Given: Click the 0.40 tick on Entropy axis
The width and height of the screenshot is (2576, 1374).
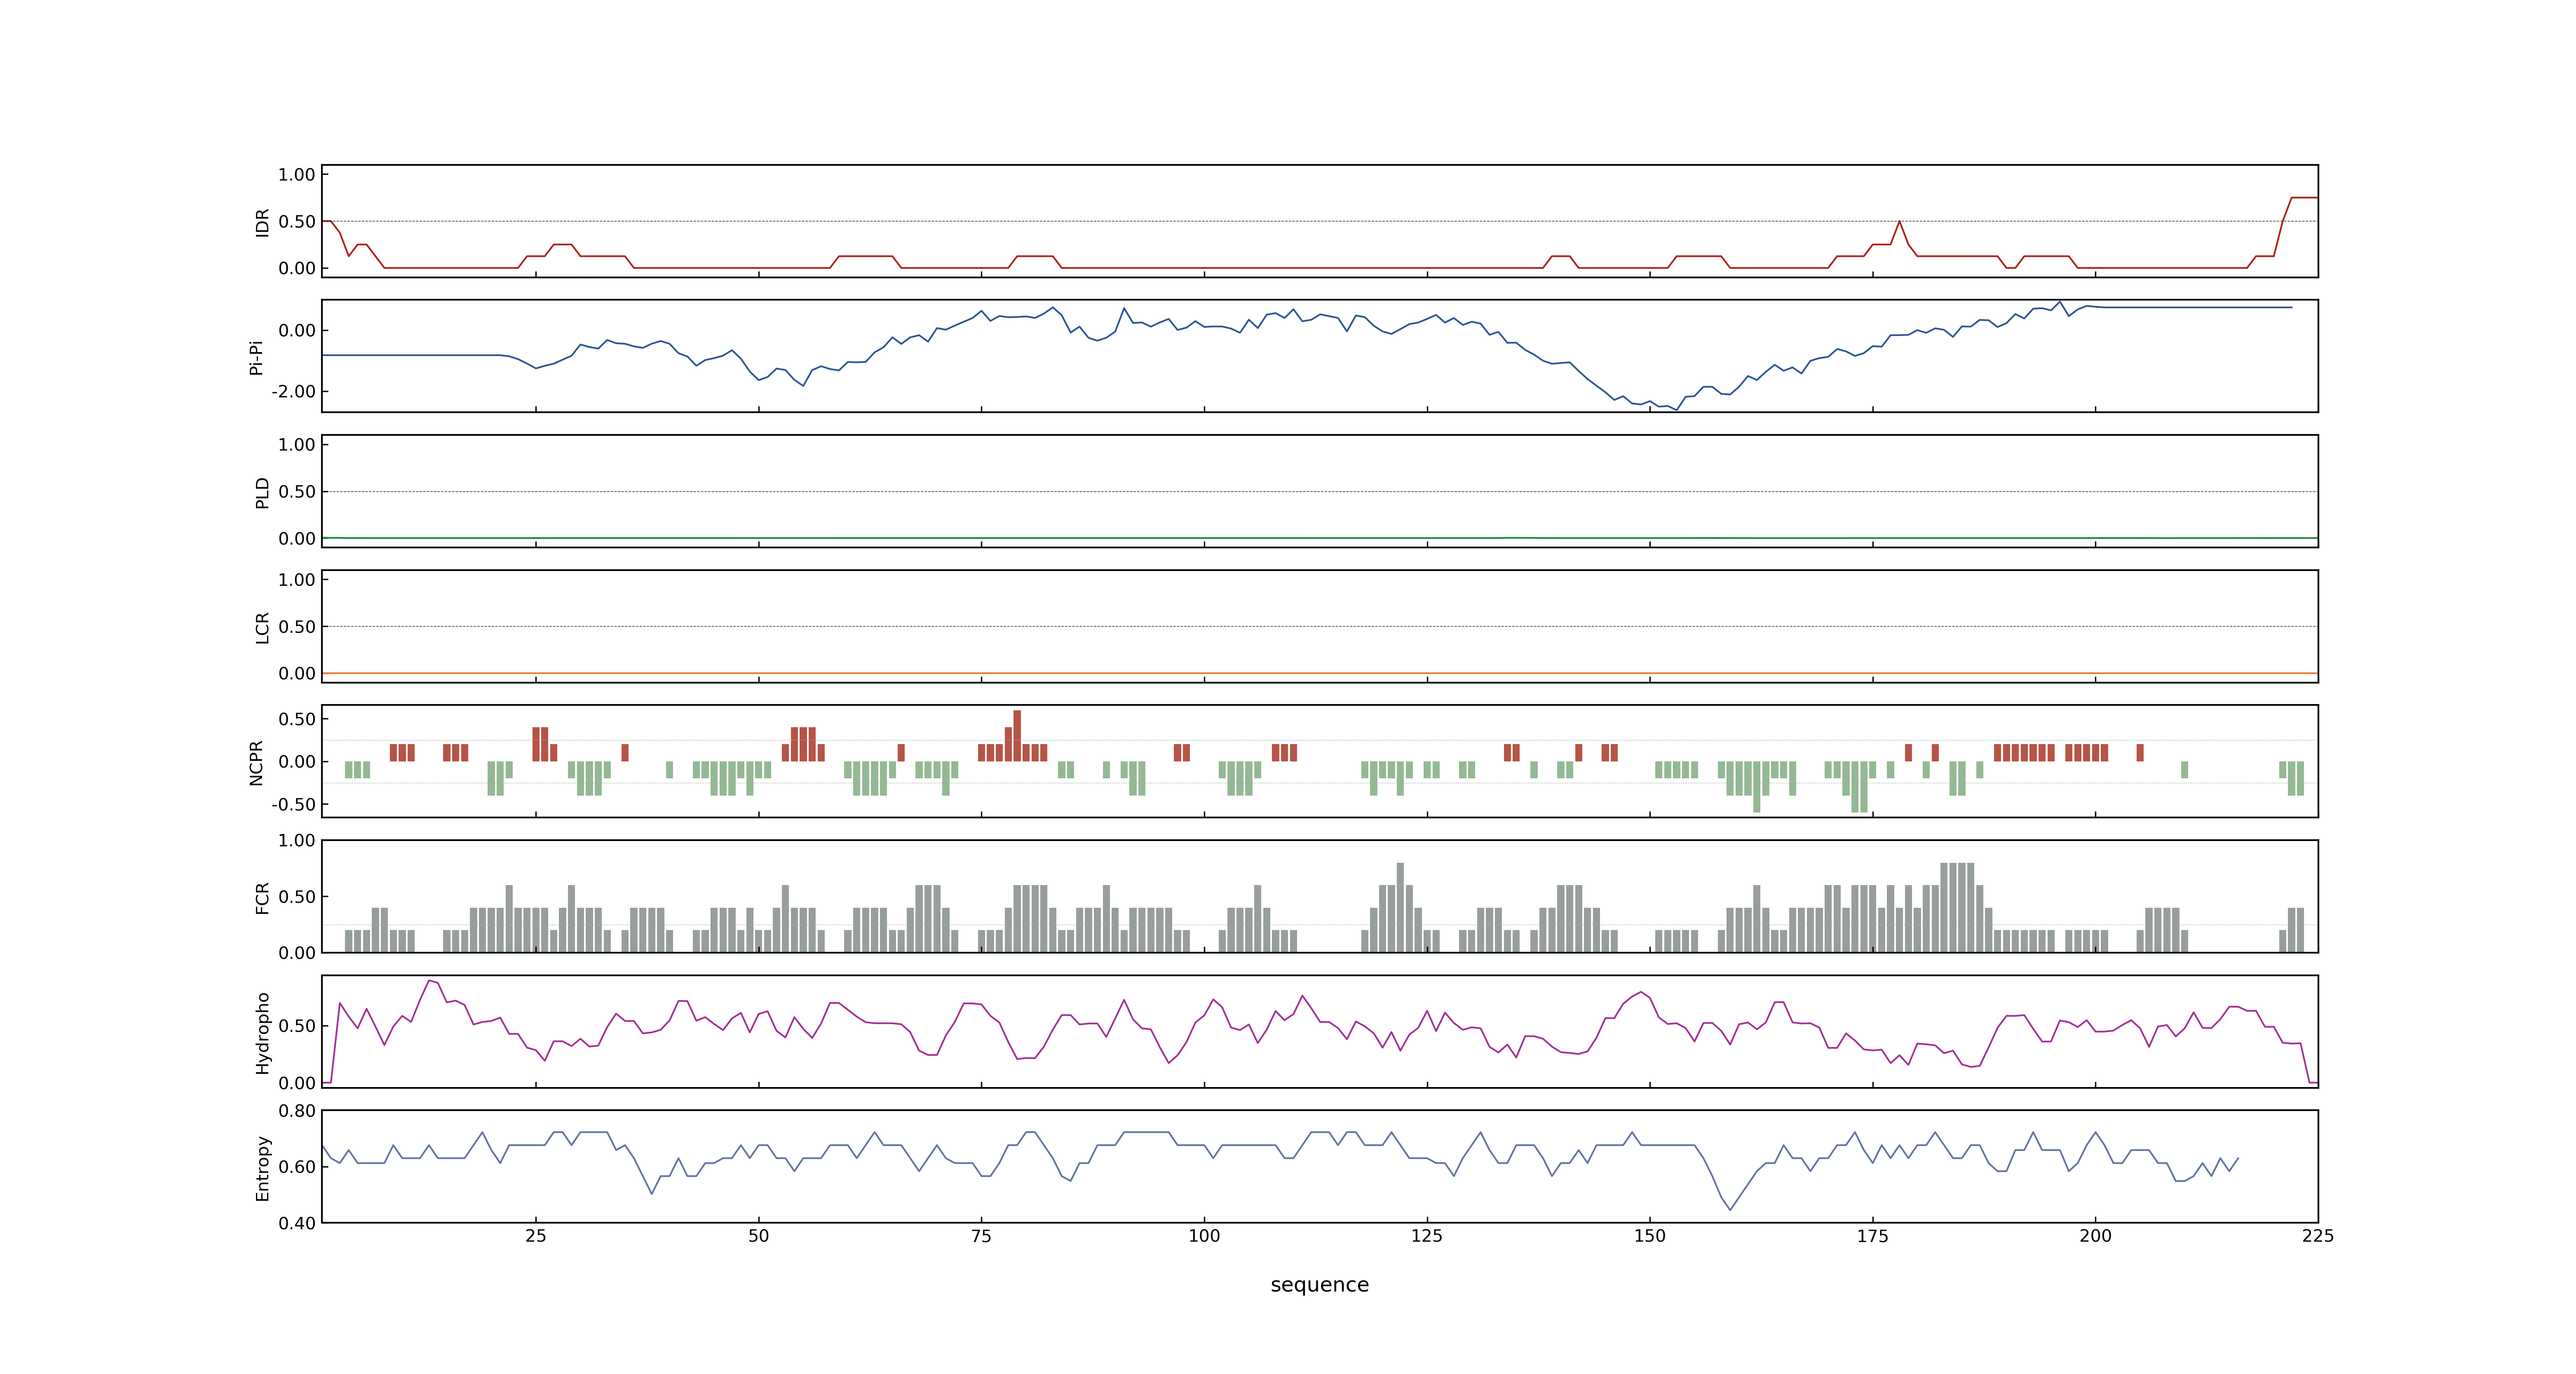Looking at the screenshot, I should click(x=297, y=1223).
